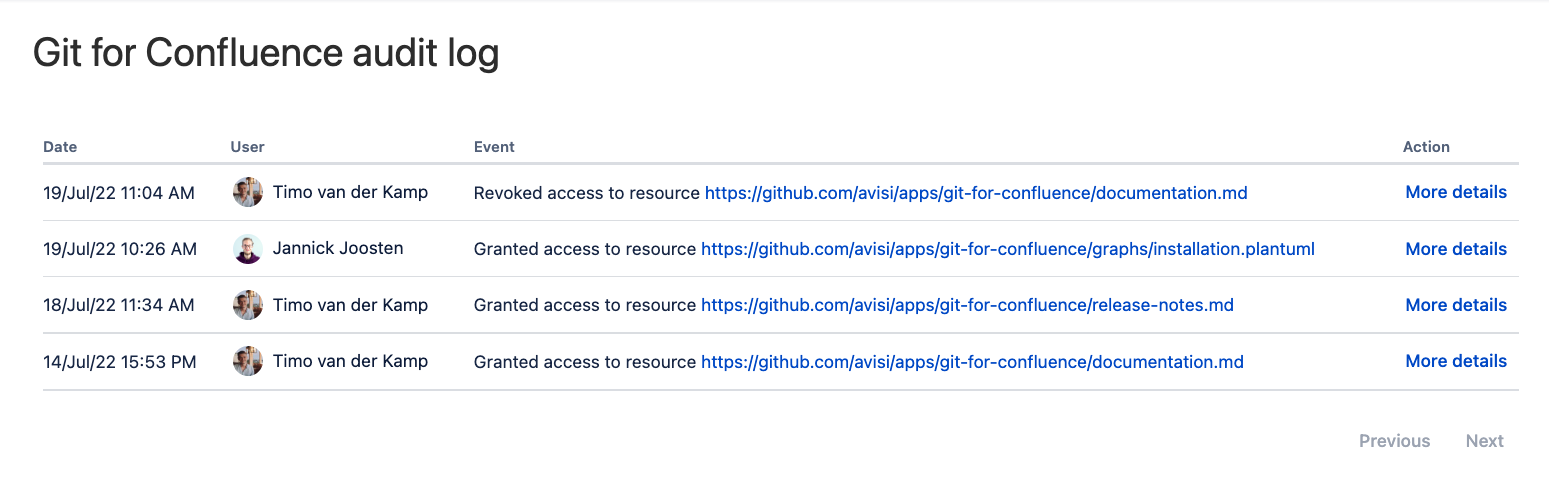Click the User column header
1549x500 pixels.
(x=247, y=147)
